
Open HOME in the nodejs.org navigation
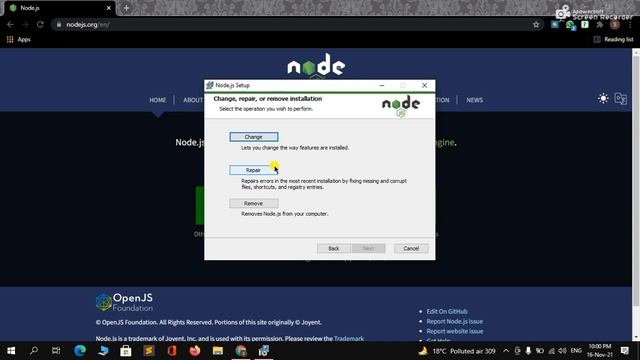click(x=158, y=100)
